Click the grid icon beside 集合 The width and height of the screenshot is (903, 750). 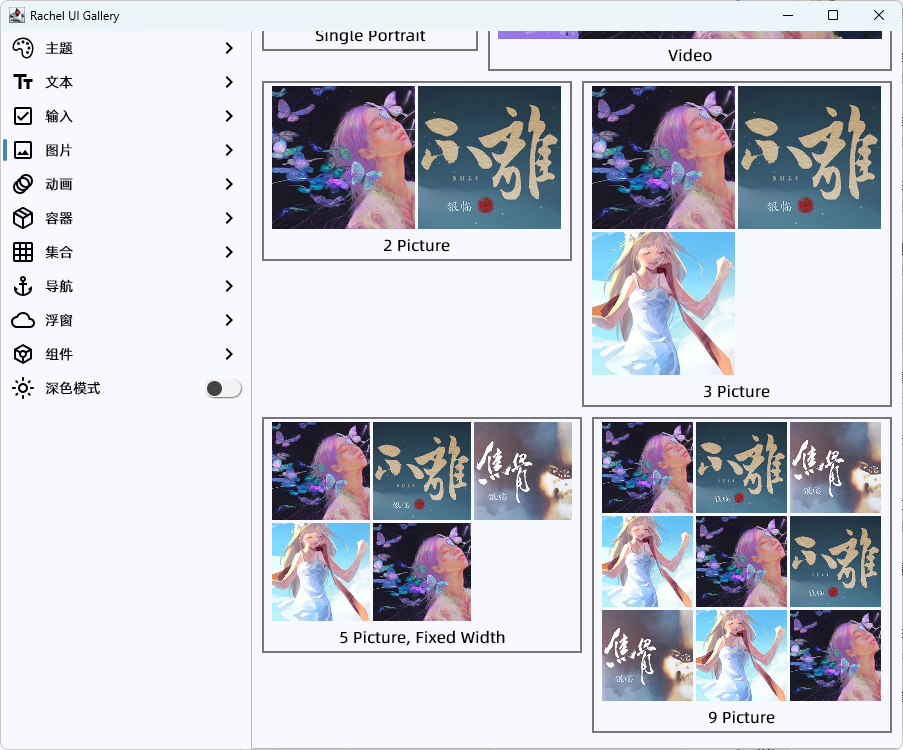(x=23, y=252)
